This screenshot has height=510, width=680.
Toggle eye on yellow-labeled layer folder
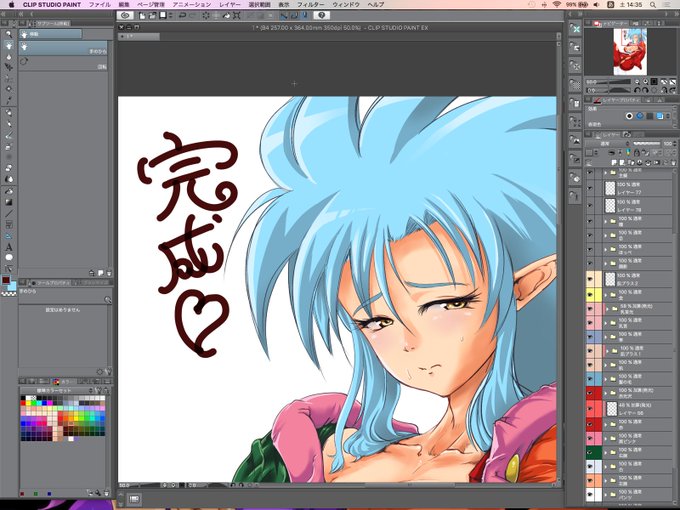coord(589,294)
